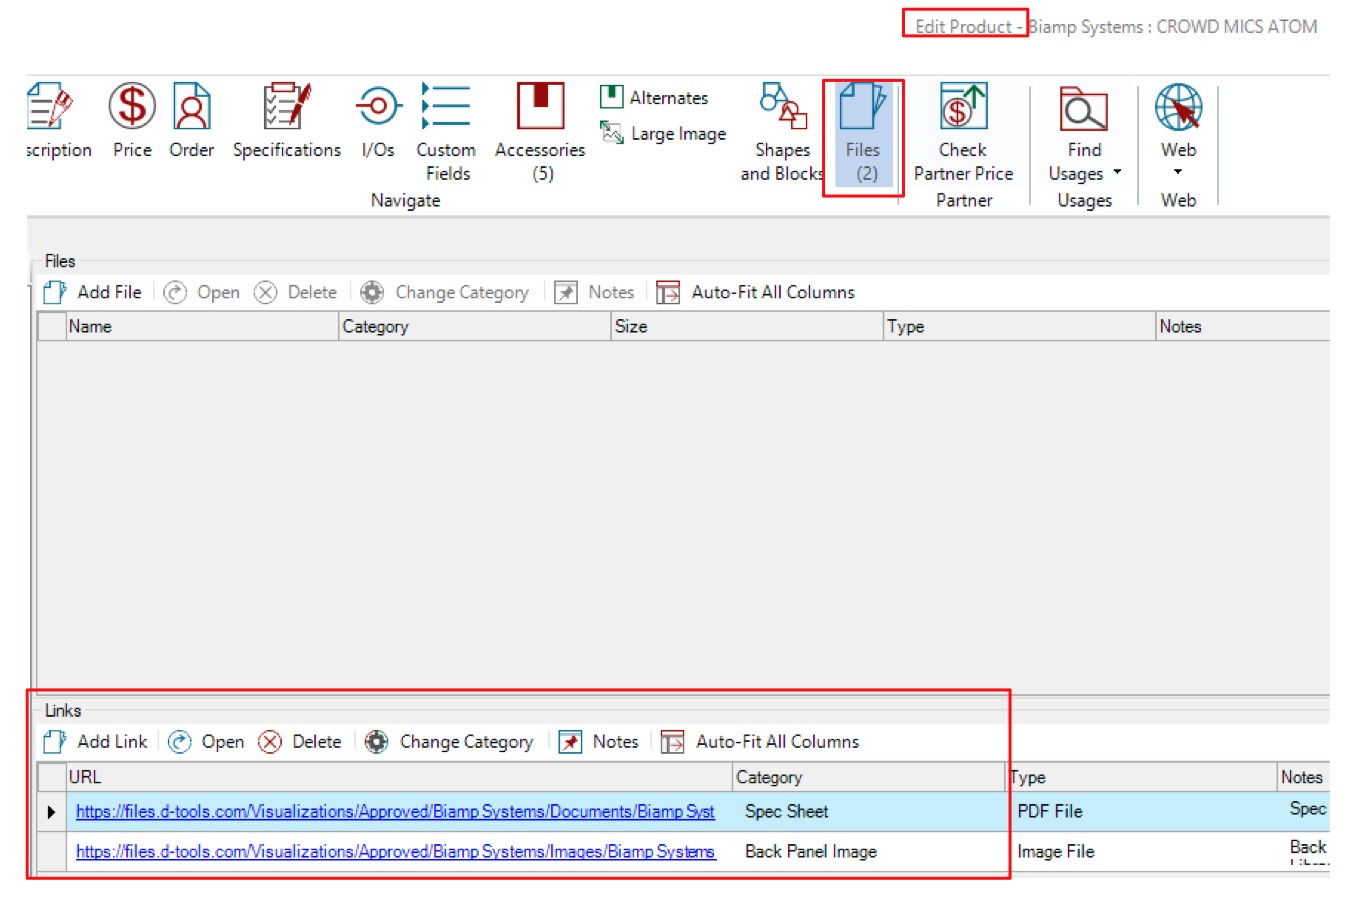Open Notes in the Links toolbar
The image size is (1354, 902).
(599, 741)
